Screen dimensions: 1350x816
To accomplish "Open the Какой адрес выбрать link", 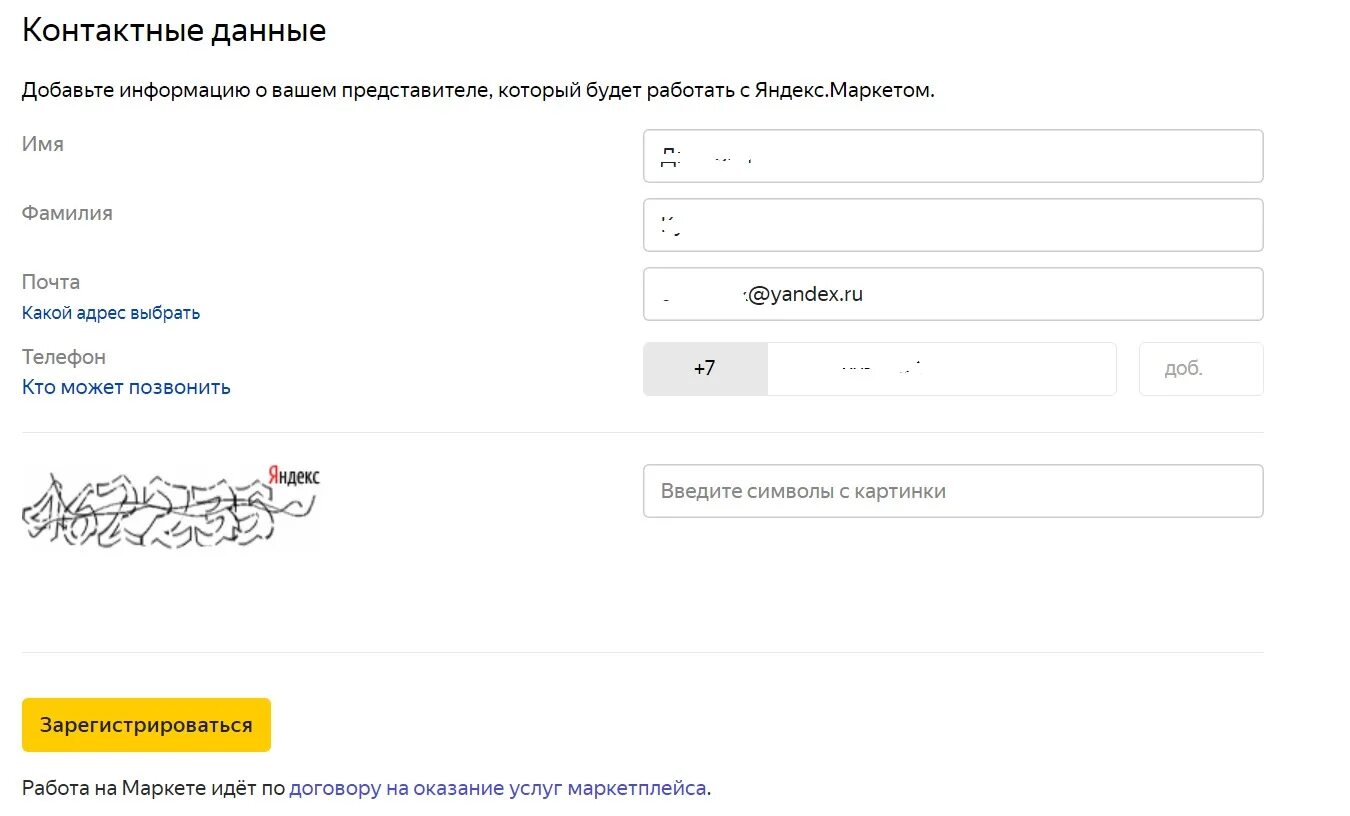I will pos(111,313).
